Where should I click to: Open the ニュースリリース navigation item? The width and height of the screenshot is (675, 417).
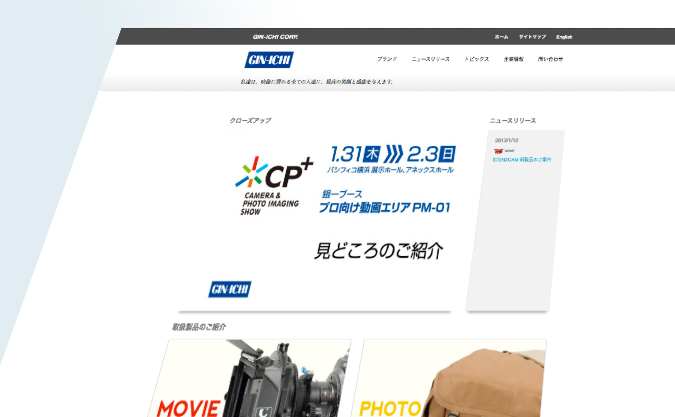(x=431, y=60)
